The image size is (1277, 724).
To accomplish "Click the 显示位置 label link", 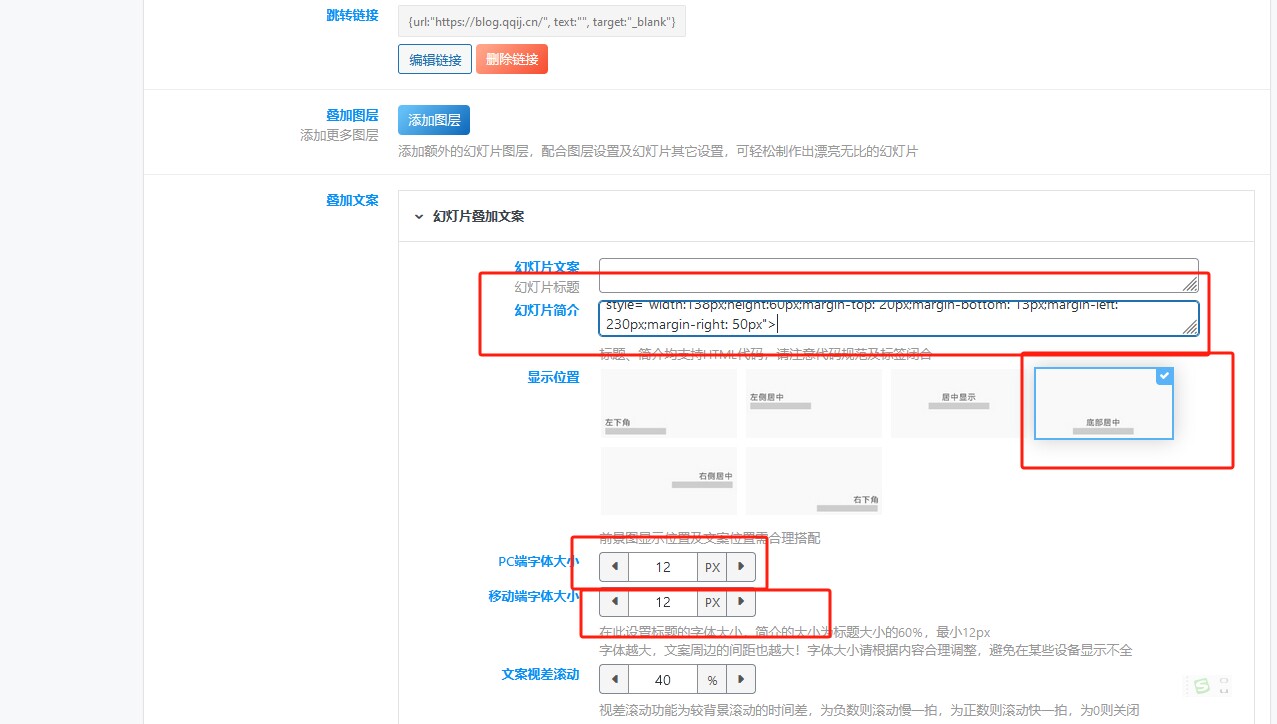I will pyautogui.click(x=554, y=377).
